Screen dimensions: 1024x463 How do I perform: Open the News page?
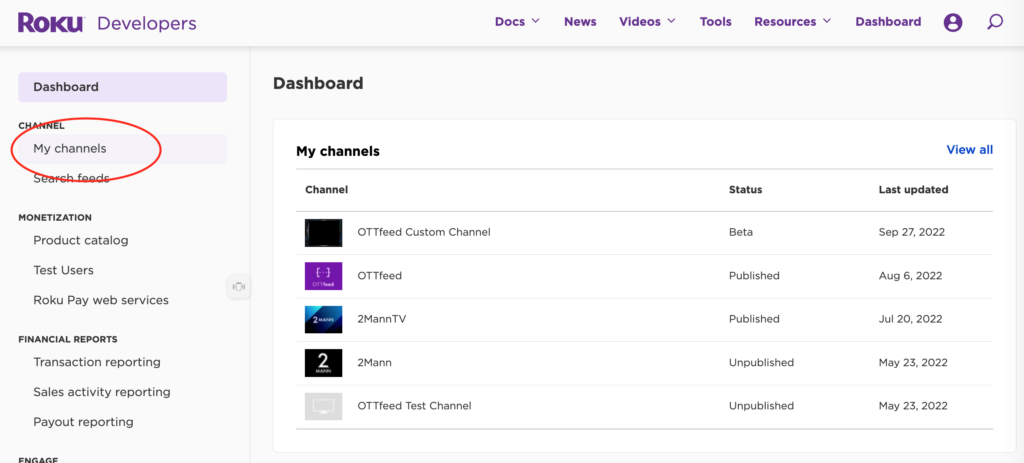(580, 22)
